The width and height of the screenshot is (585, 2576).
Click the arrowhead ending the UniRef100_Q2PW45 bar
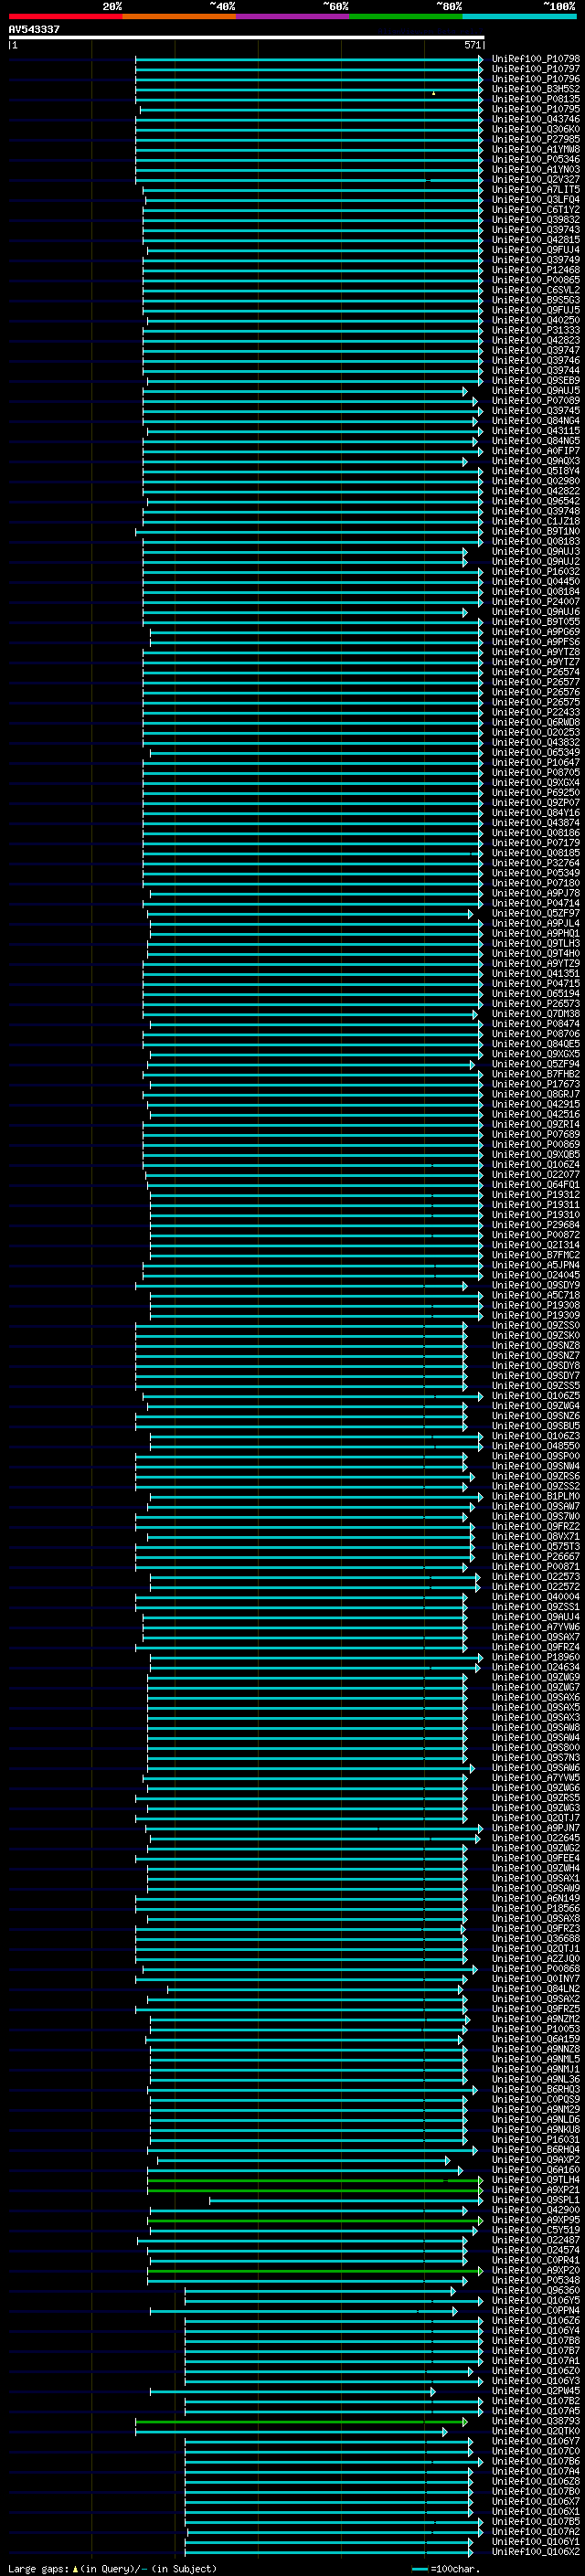pyautogui.click(x=433, y=2391)
